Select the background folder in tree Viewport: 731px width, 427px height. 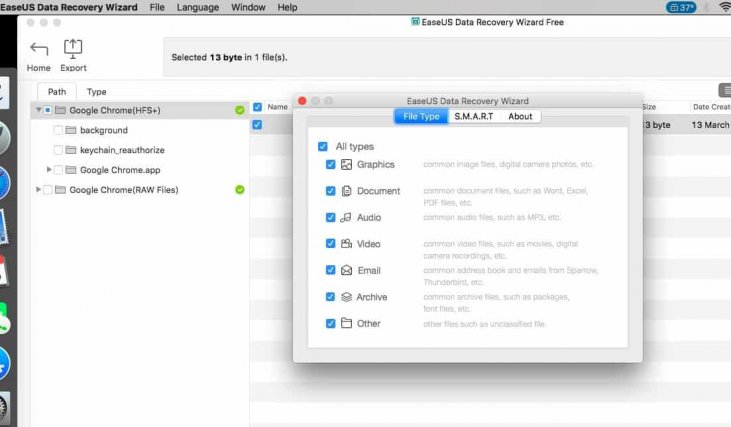pos(103,130)
